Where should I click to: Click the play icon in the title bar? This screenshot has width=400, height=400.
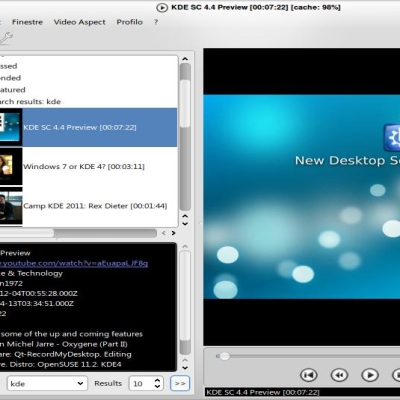(162, 8)
